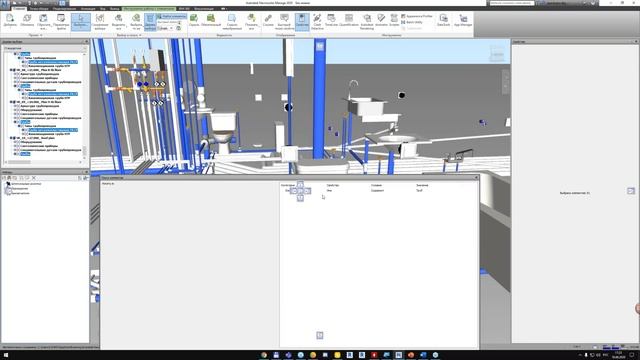Click the Delete icon in Sets toolbar
This screenshot has width=640, height=360.
[33, 178]
